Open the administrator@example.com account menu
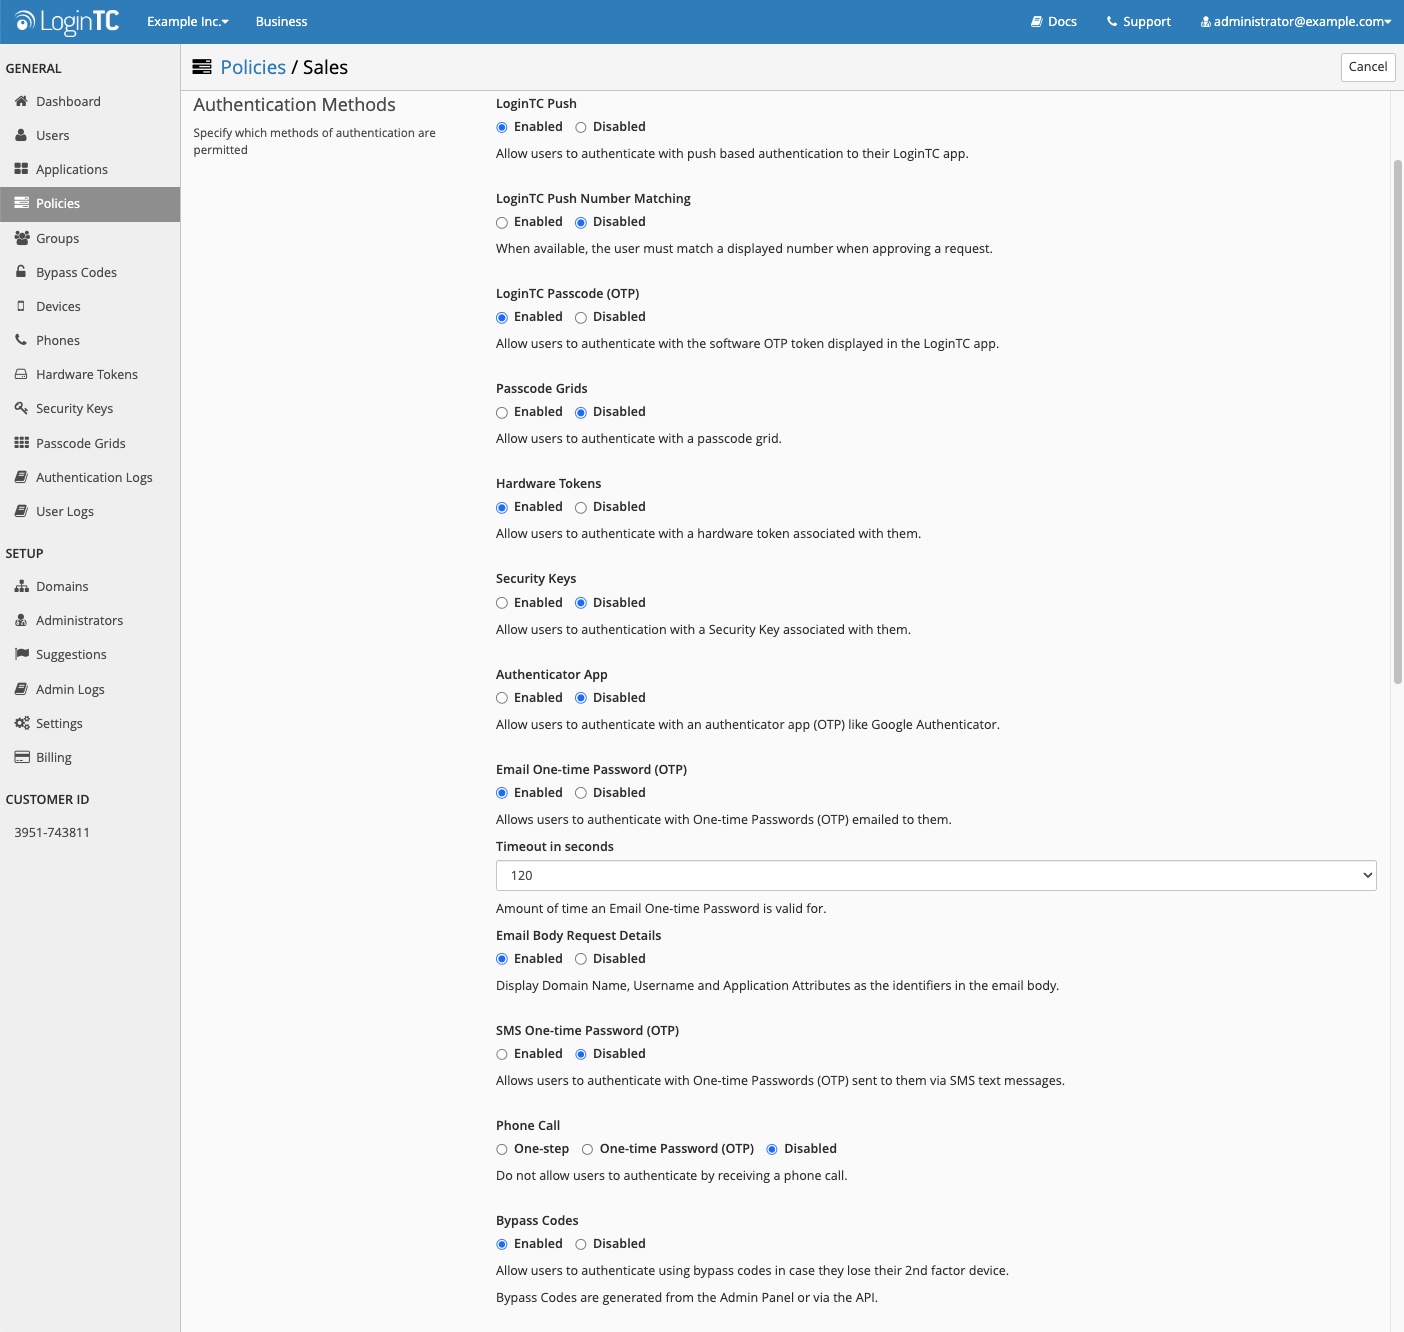Screen dimensions: 1404x1332 click(1295, 21)
